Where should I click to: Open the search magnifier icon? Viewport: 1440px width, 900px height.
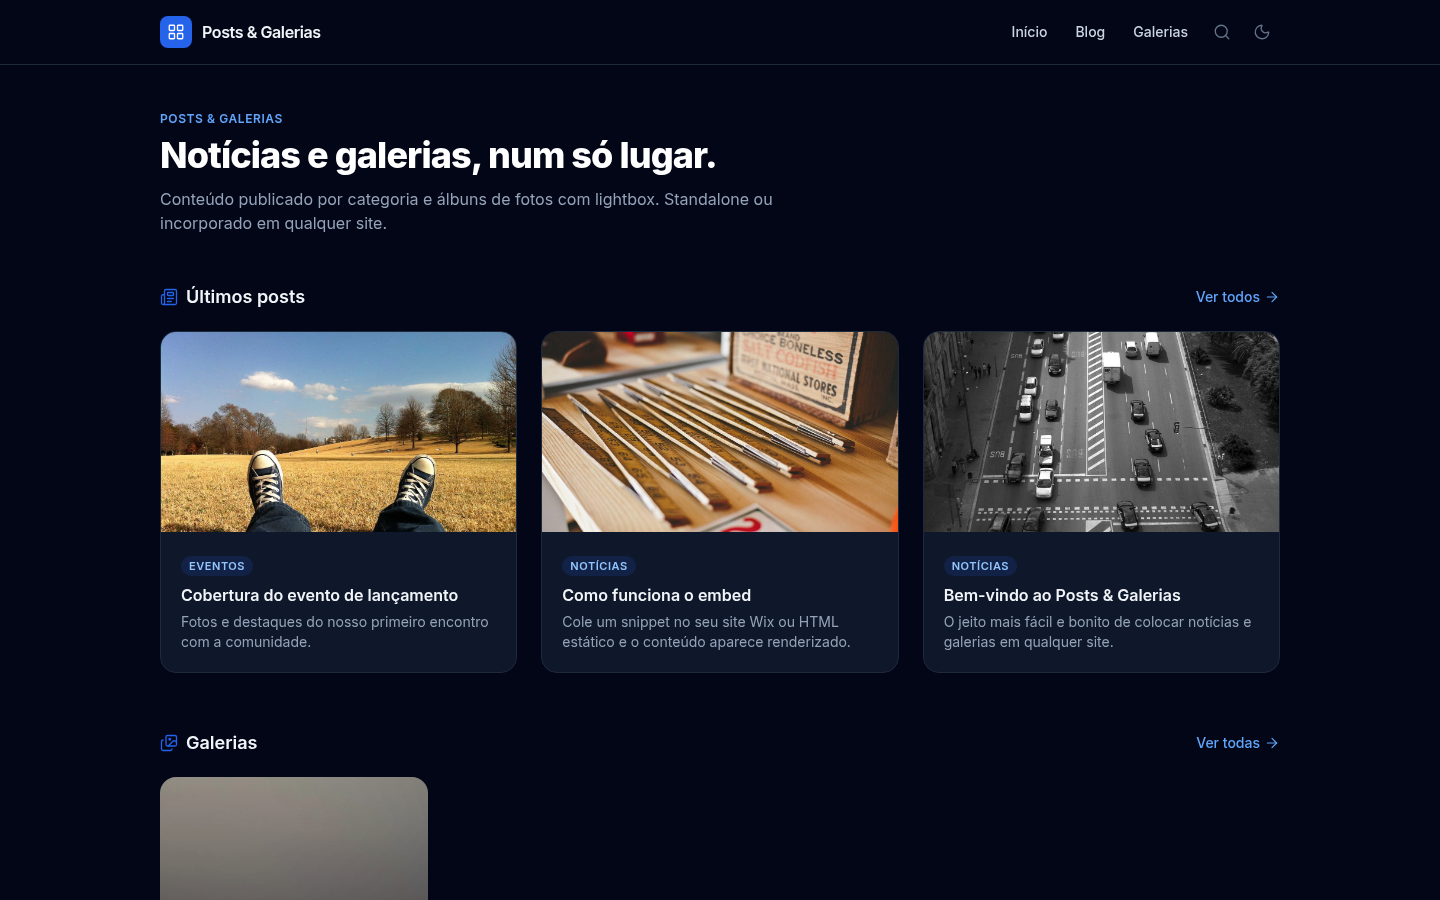coord(1222,32)
